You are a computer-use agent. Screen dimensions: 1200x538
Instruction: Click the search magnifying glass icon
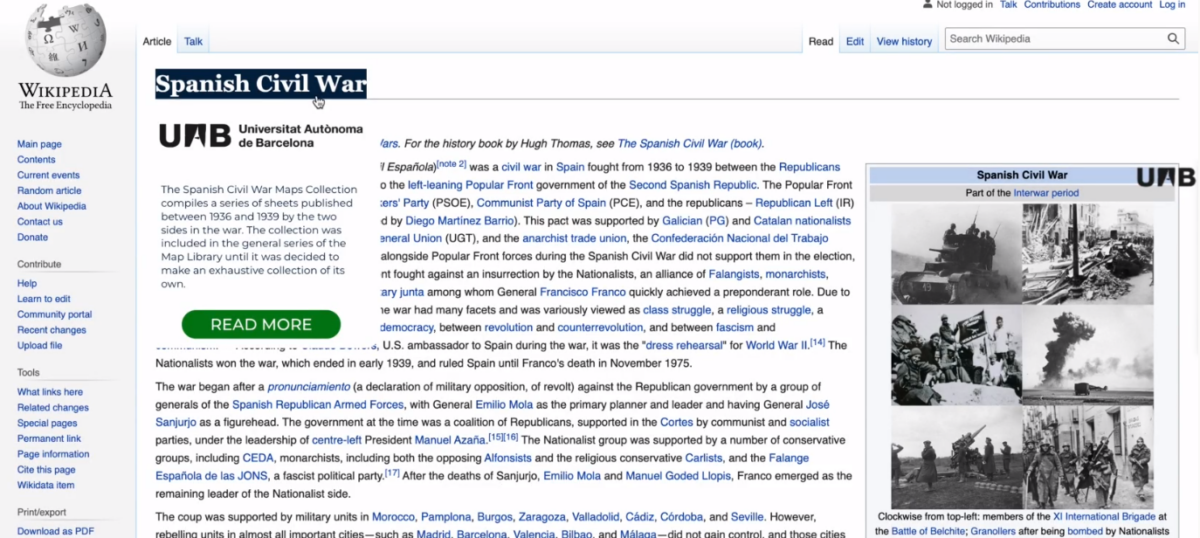tap(1174, 39)
